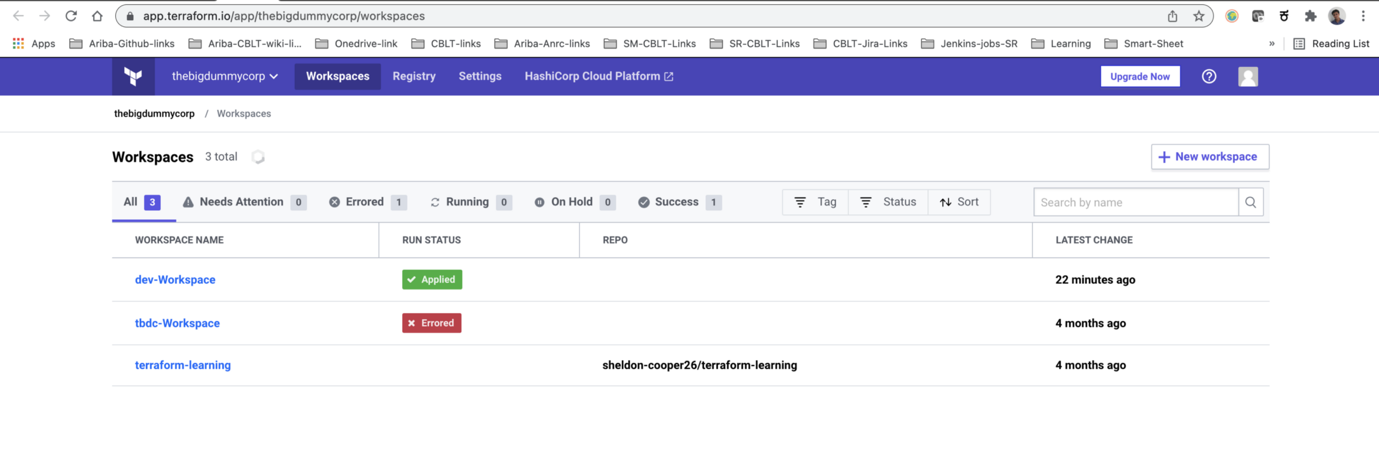Viewport: 1379px width, 475px height.
Task: Open Ariba-Anrc-links bookmark folder
Action: (542, 44)
